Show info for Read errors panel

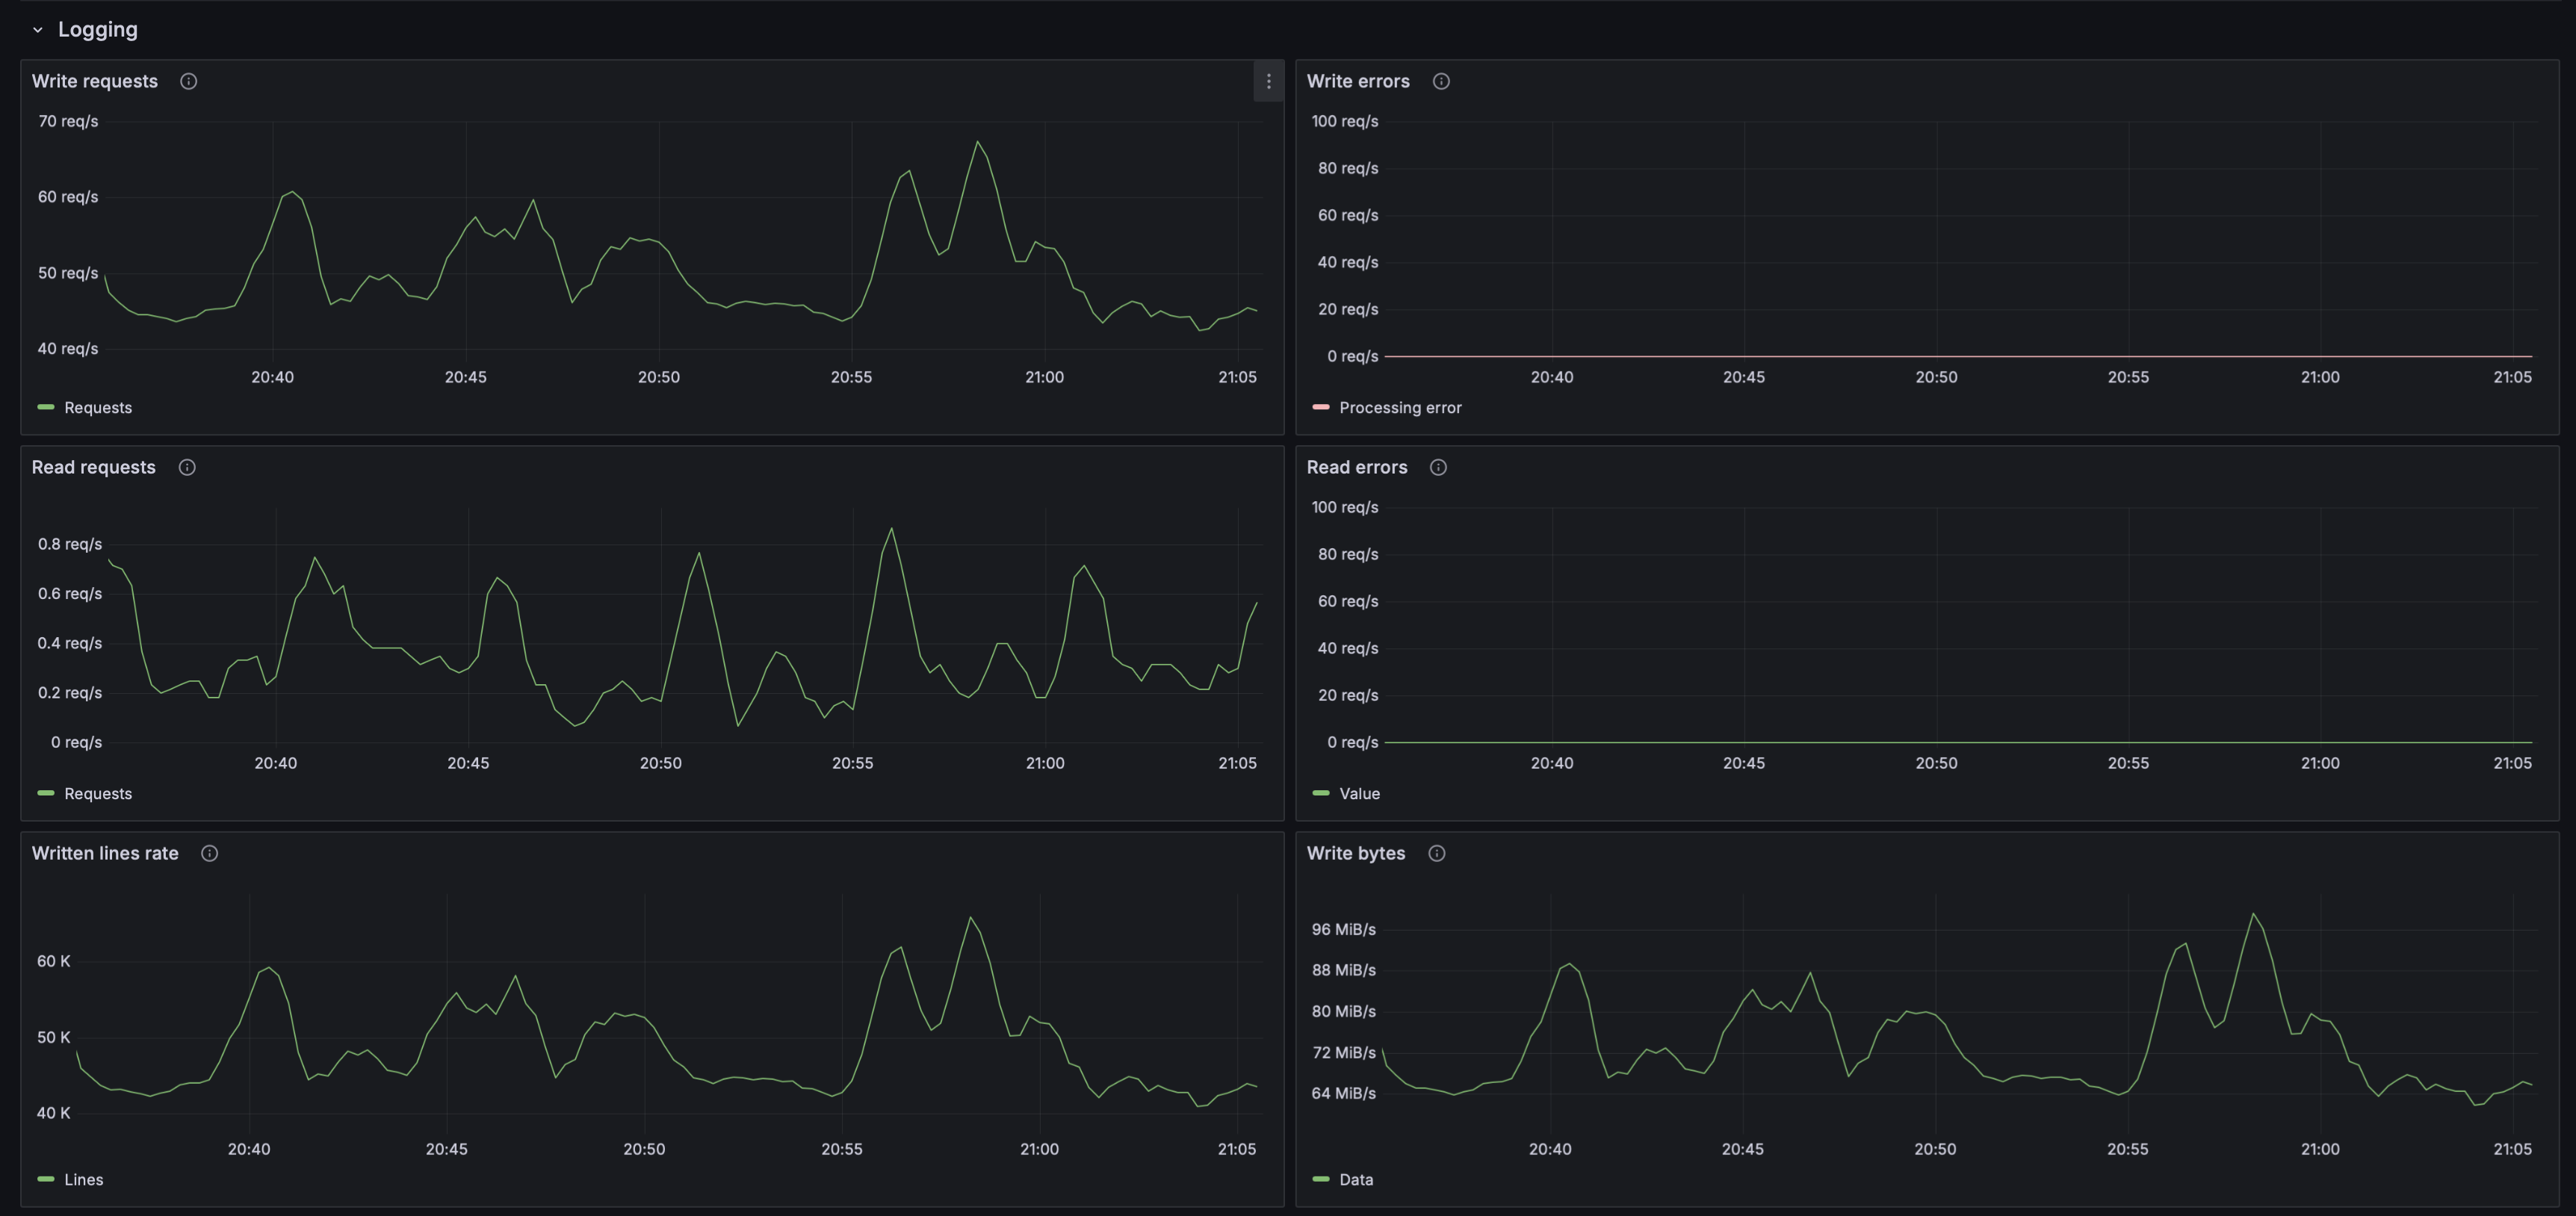(1438, 467)
